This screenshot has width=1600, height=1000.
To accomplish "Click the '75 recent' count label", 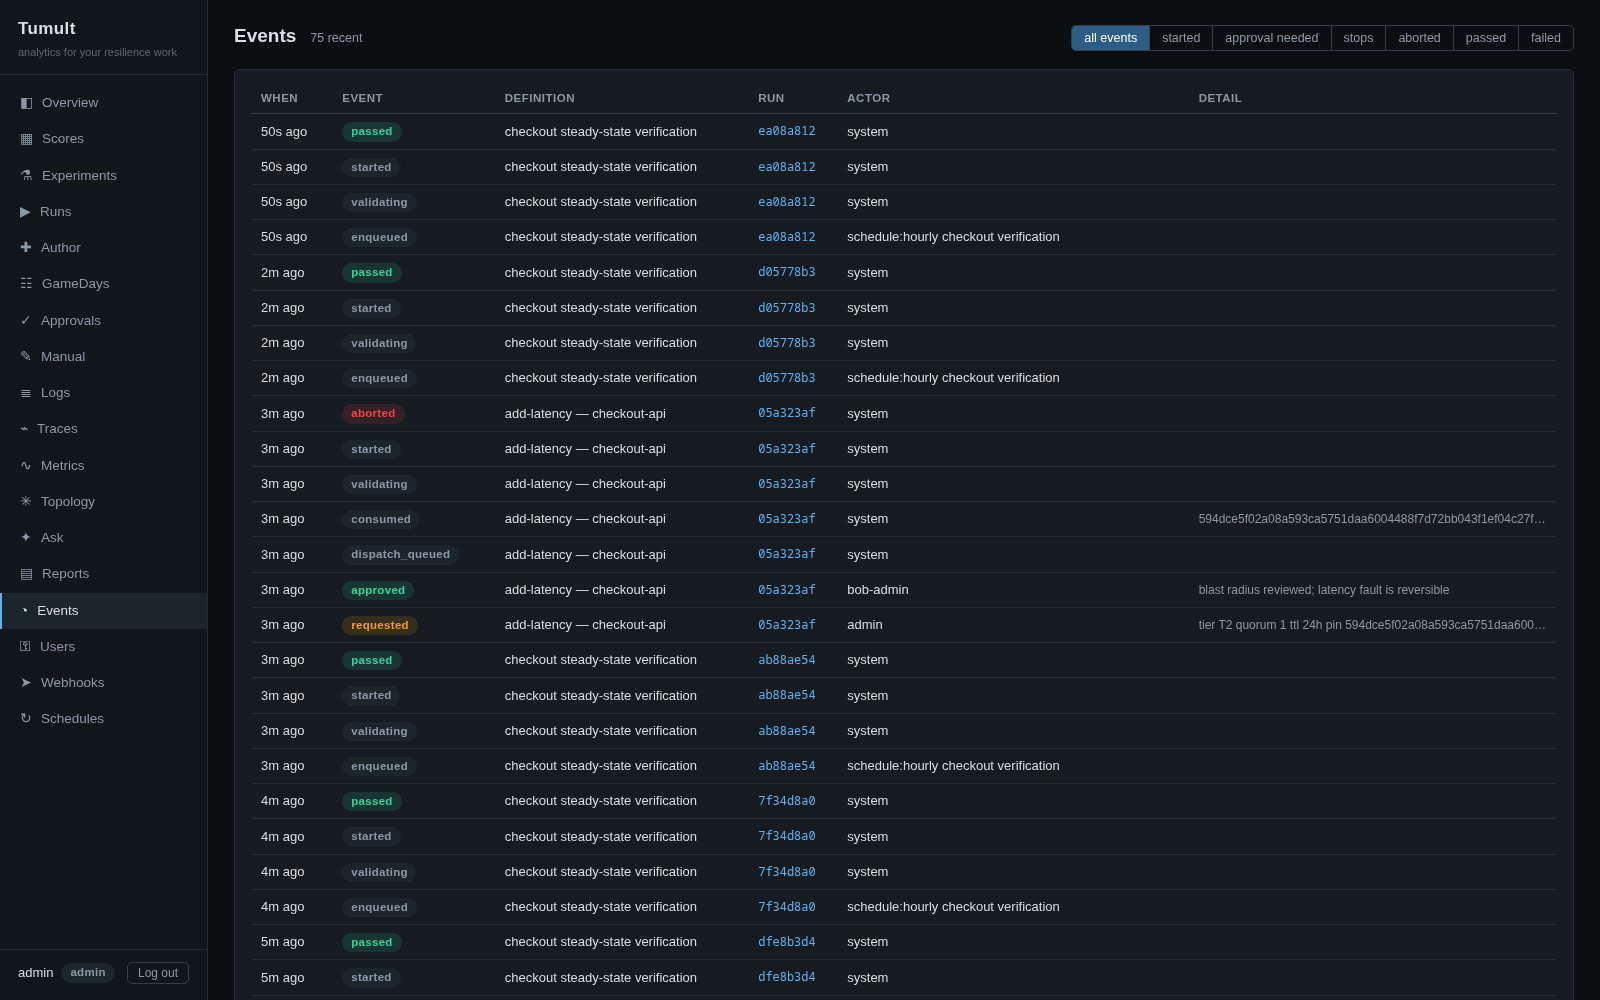I will tap(336, 38).
